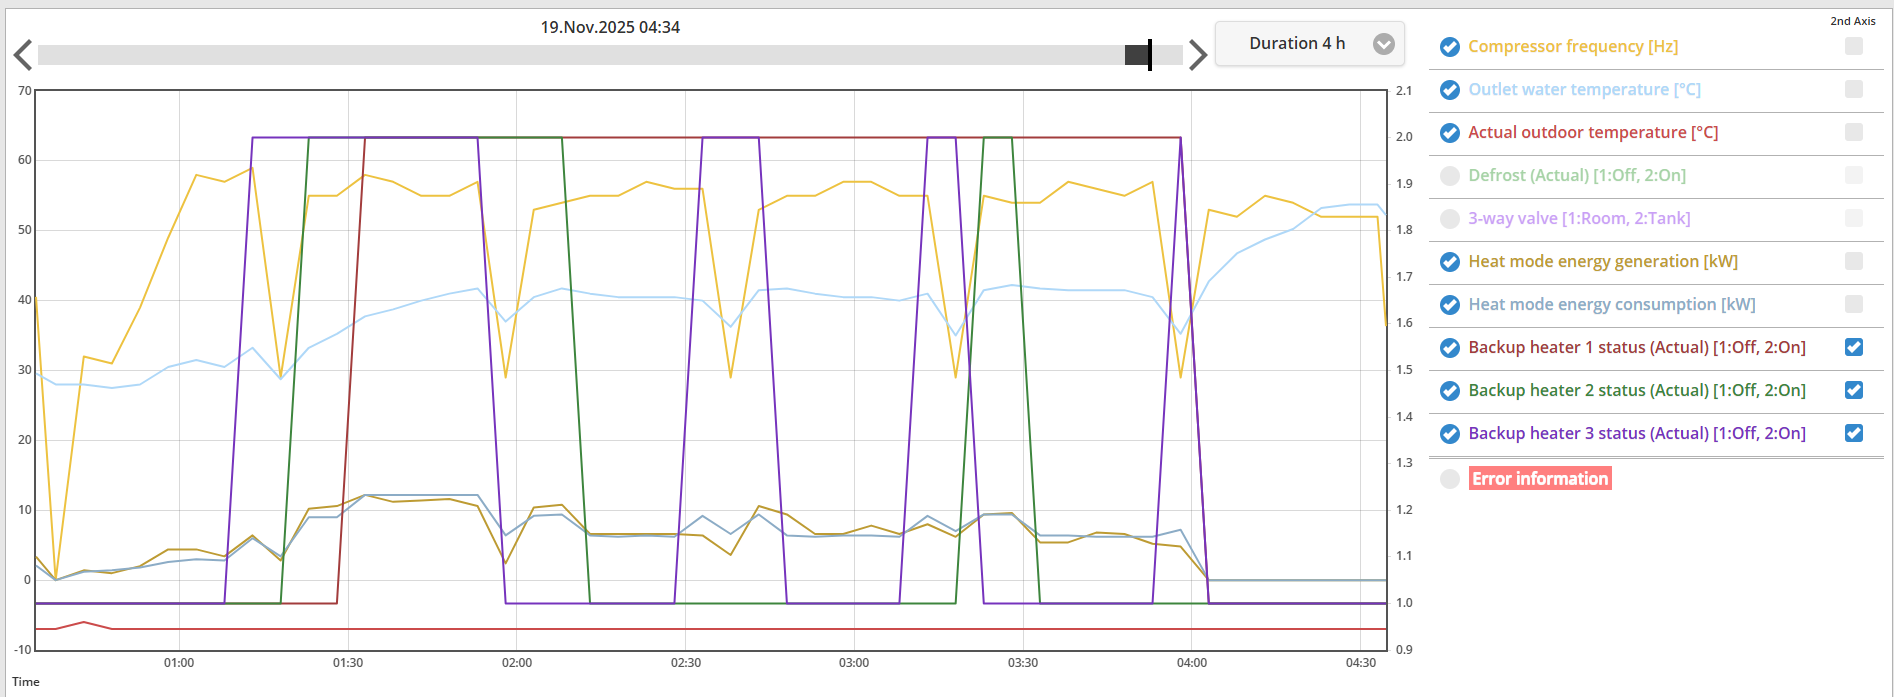Uncheck 2nd Axis for Backup heater 1
Viewport: 1894px width, 697px height.
click(1853, 347)
